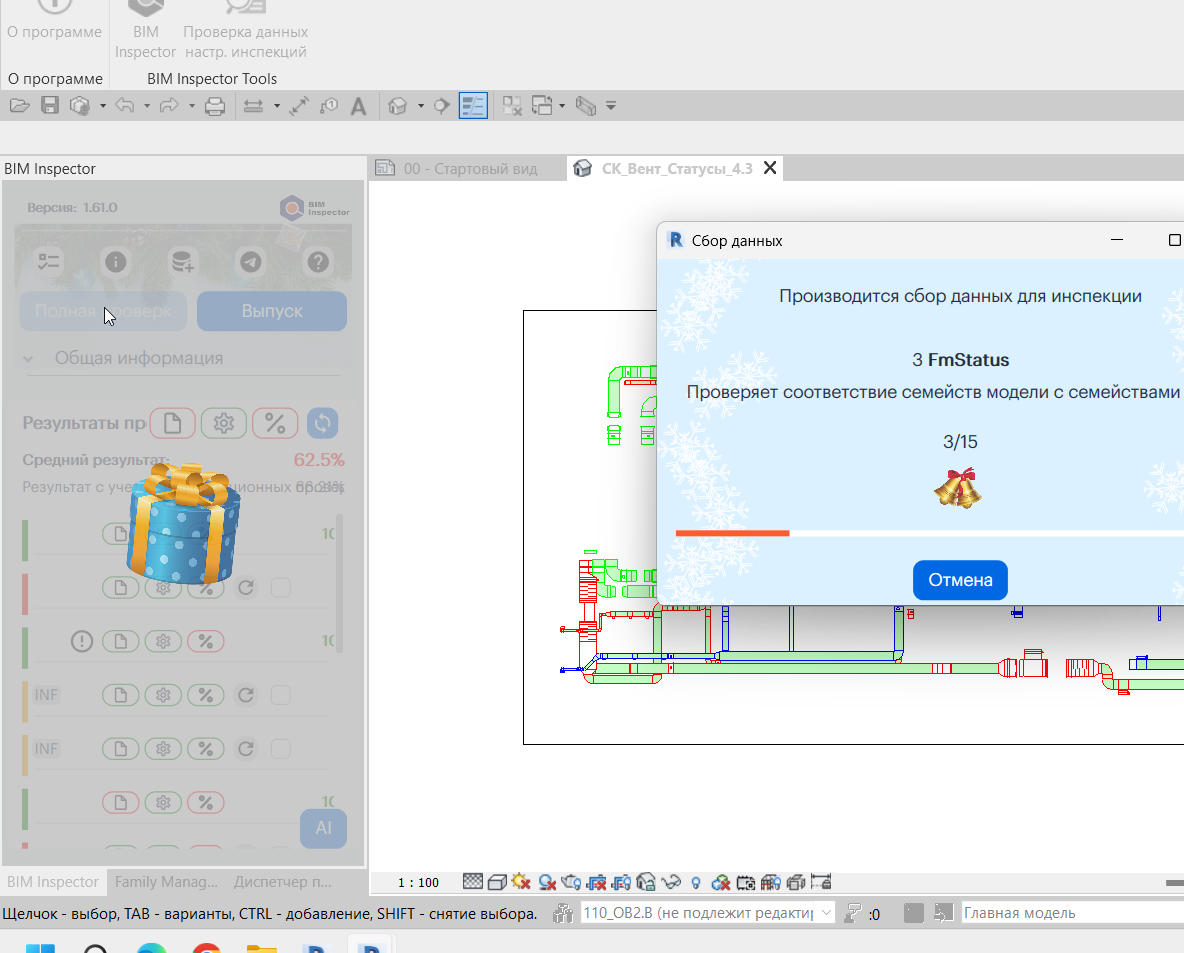The width and height of the screenshot is (1184, 953).
Task: Click the checklist icon in BIM Inspector panel
Action: point(49,262)
